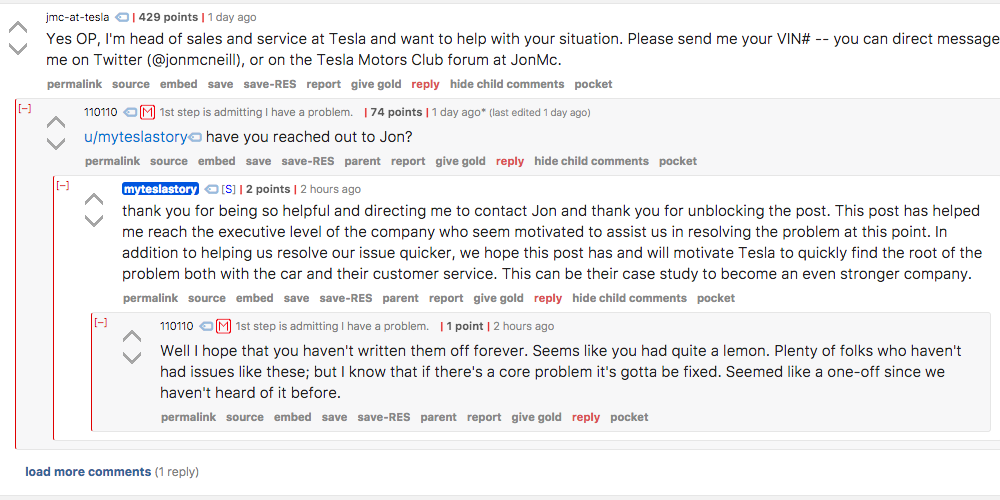Screen dimensions: 1000x500
Task: Collapse myteslastory's reply thread
Action: pyautogui.click(x=62, y=186)
